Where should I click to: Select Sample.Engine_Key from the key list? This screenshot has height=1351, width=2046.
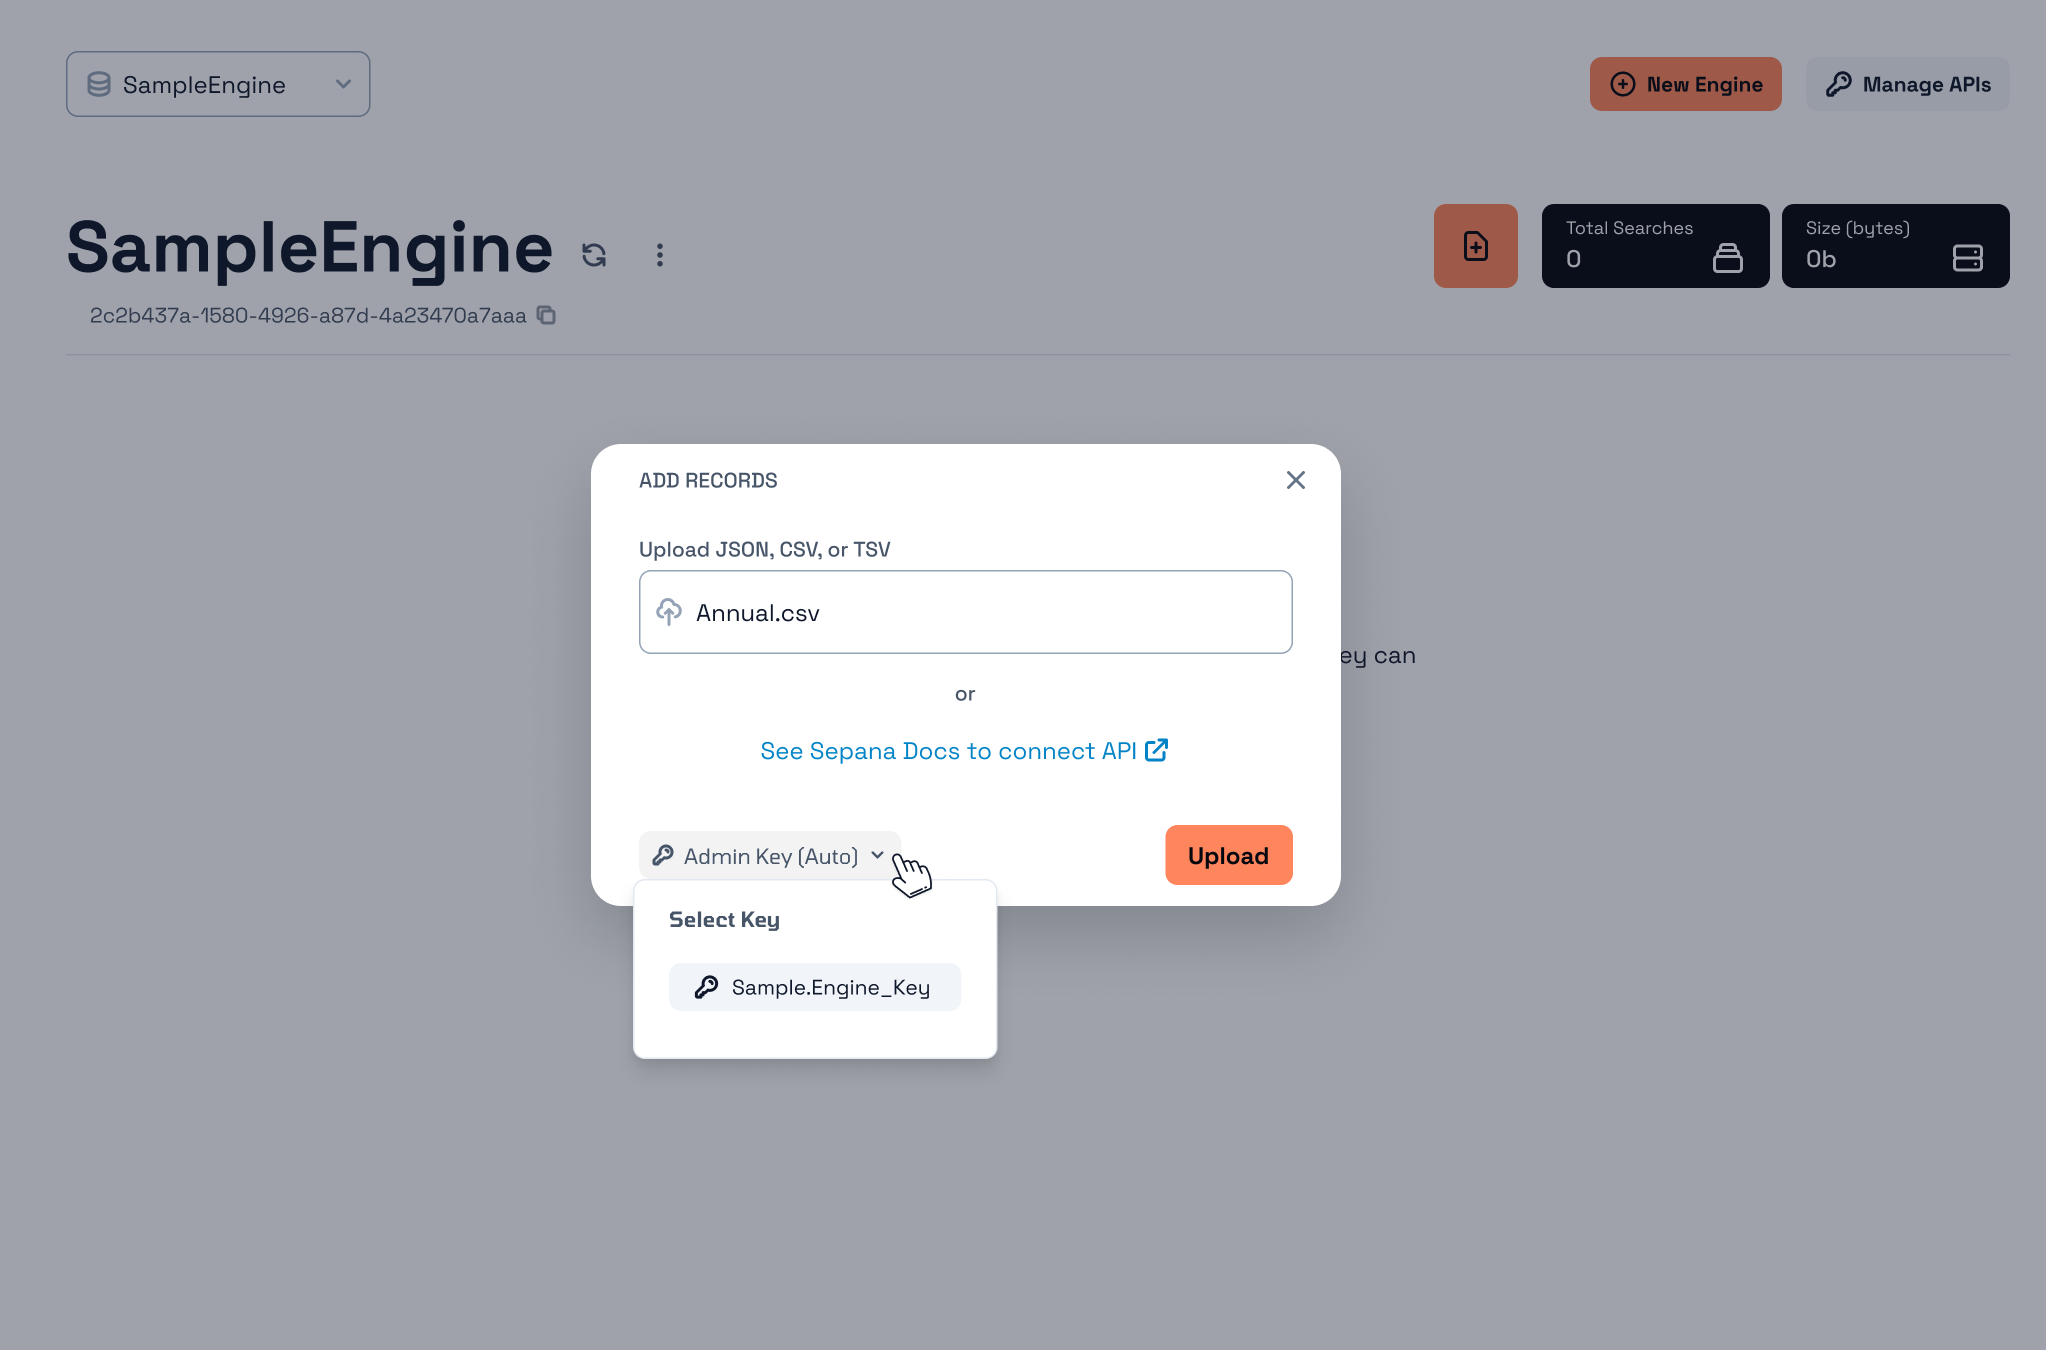[x=814, y=987]
